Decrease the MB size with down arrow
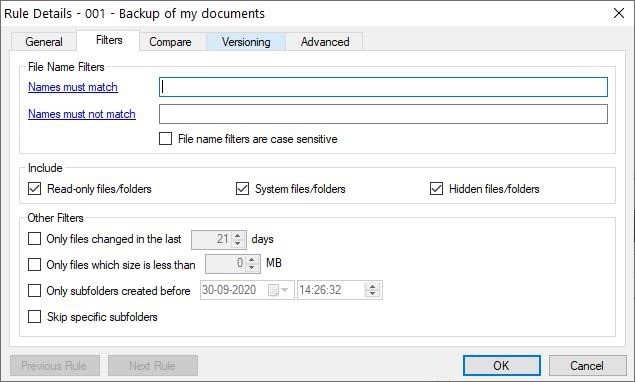The image size is (635, 382). pyautogui.click(x=251, y=268)
